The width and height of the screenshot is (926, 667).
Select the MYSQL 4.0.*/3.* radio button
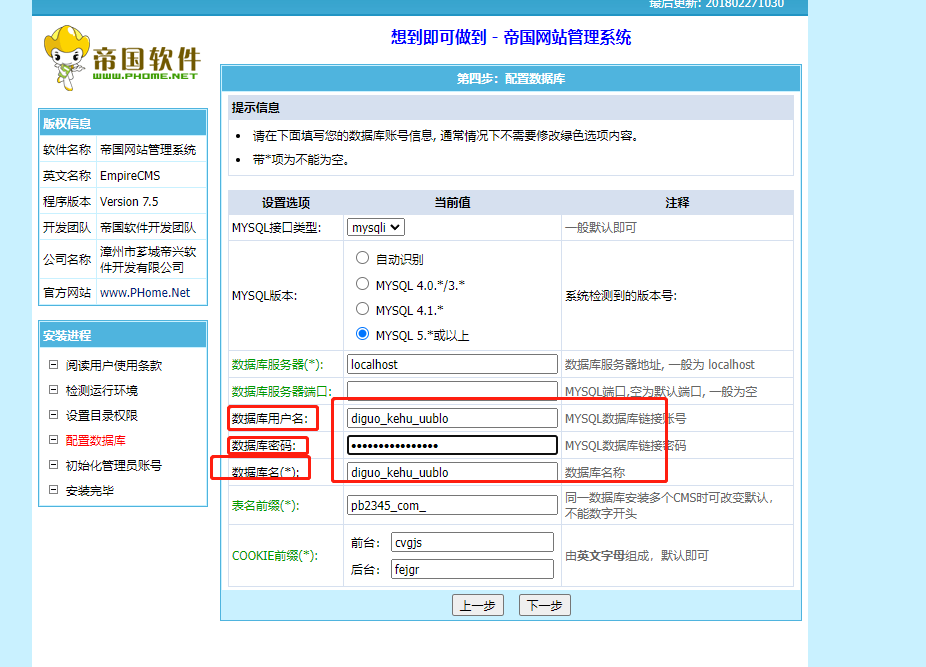click(x=362, y=284)
